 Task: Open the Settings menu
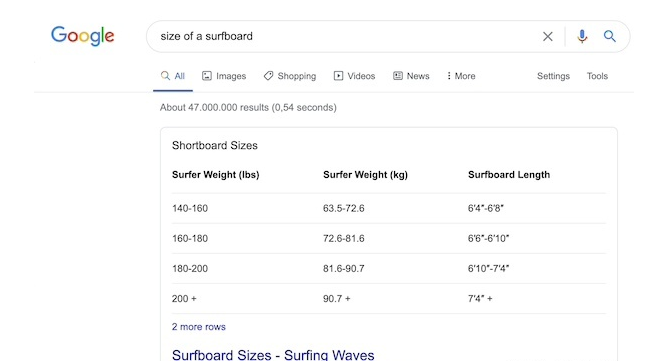(x=553, y=76)
